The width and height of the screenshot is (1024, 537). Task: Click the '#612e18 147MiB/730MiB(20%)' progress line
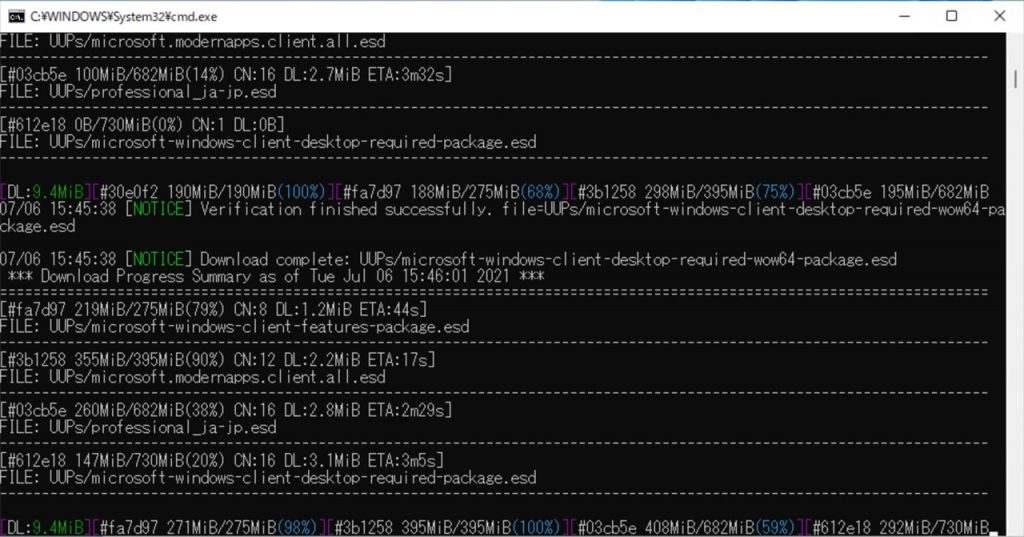tap(221, 461)
